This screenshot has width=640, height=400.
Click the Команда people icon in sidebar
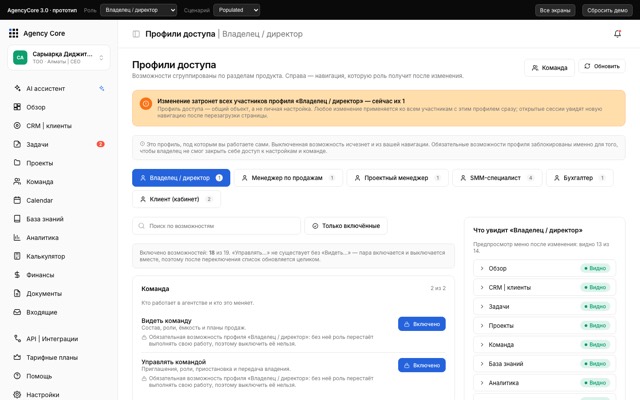(17, 181)
